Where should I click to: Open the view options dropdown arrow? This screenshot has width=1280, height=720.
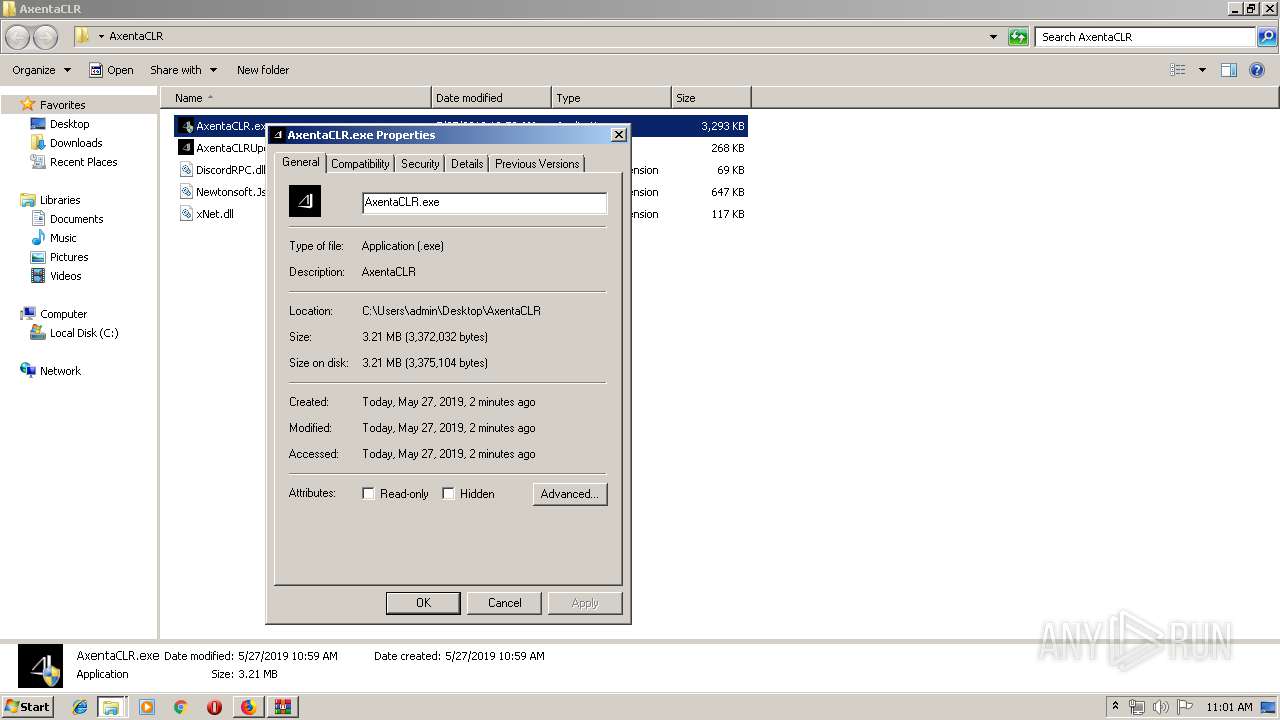1202,70
